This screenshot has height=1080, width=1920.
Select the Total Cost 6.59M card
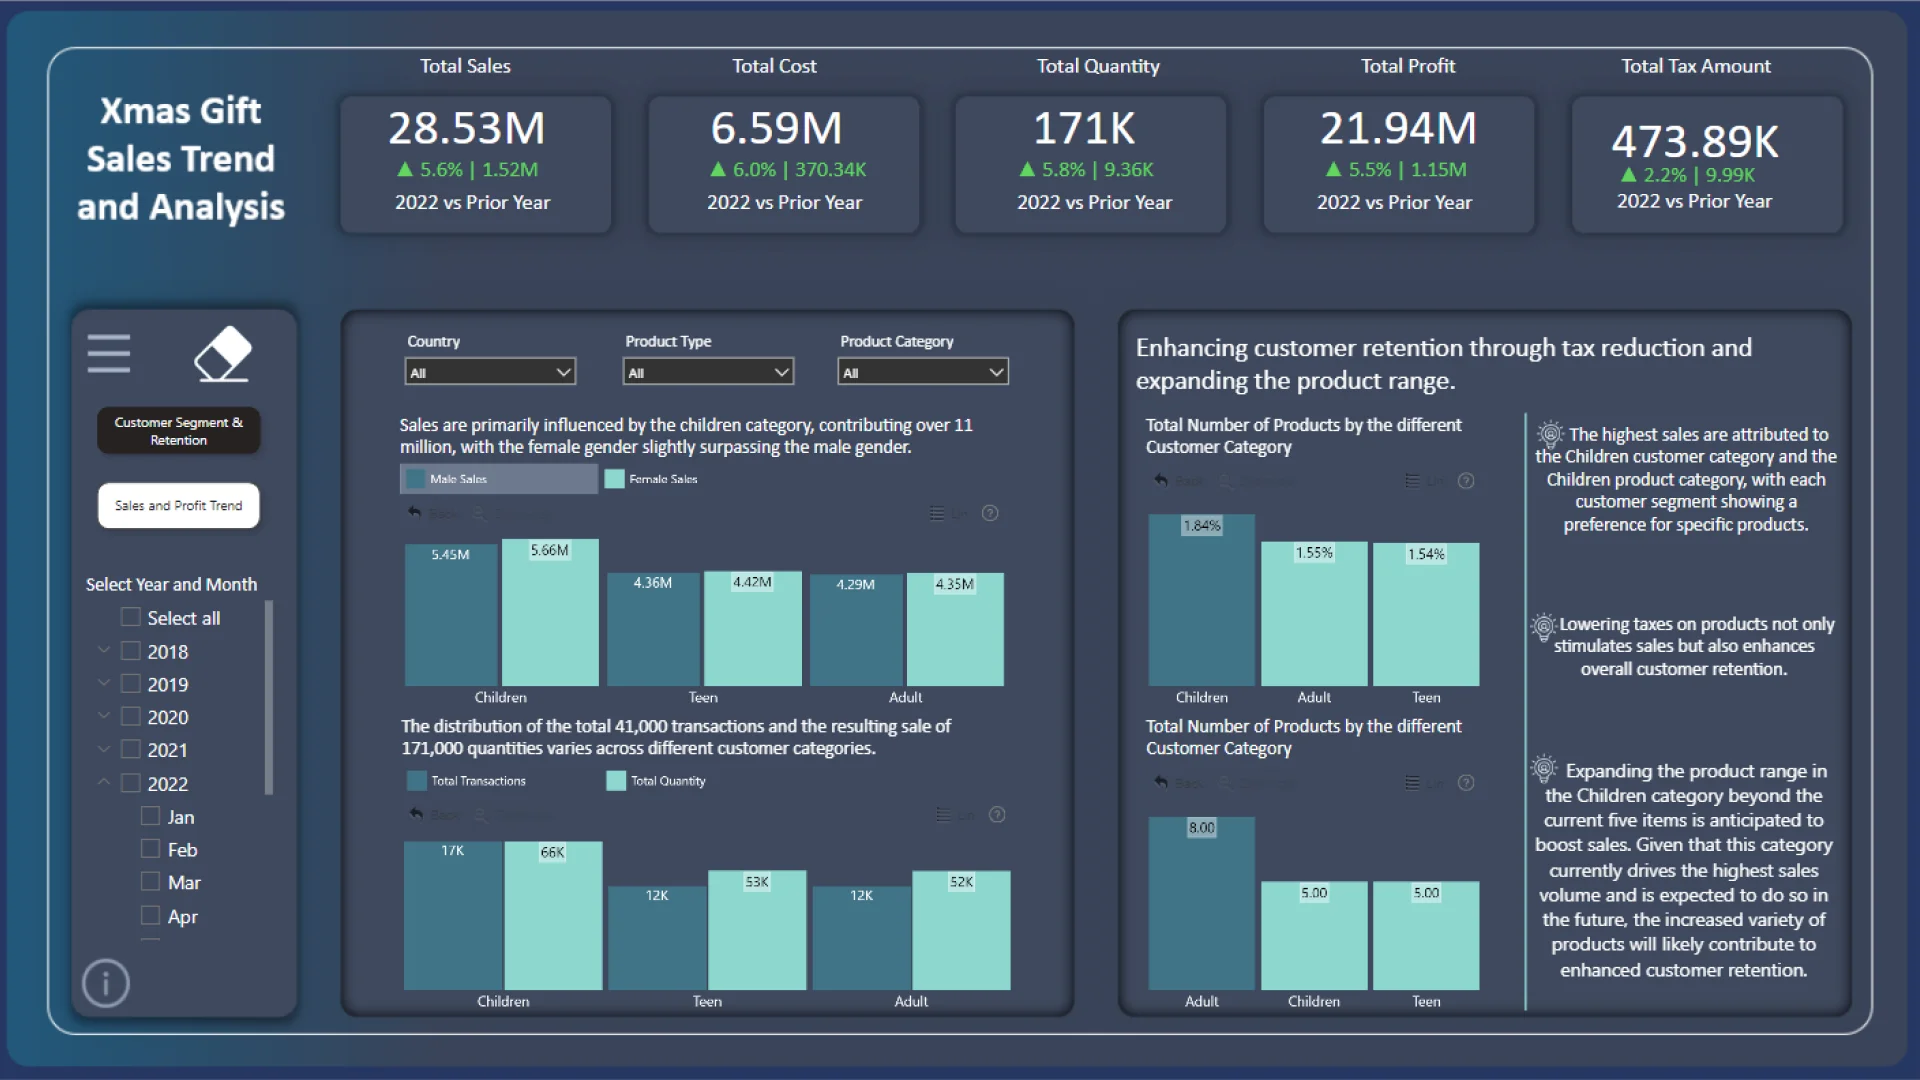click(784, 165)
